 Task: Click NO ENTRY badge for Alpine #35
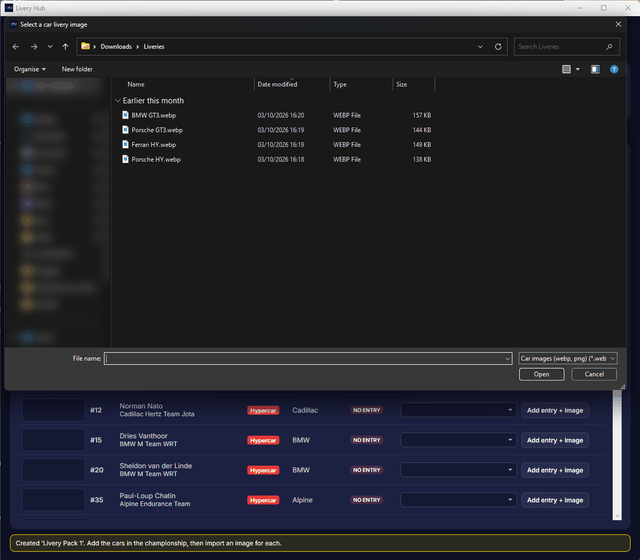(x=367, y=500)
